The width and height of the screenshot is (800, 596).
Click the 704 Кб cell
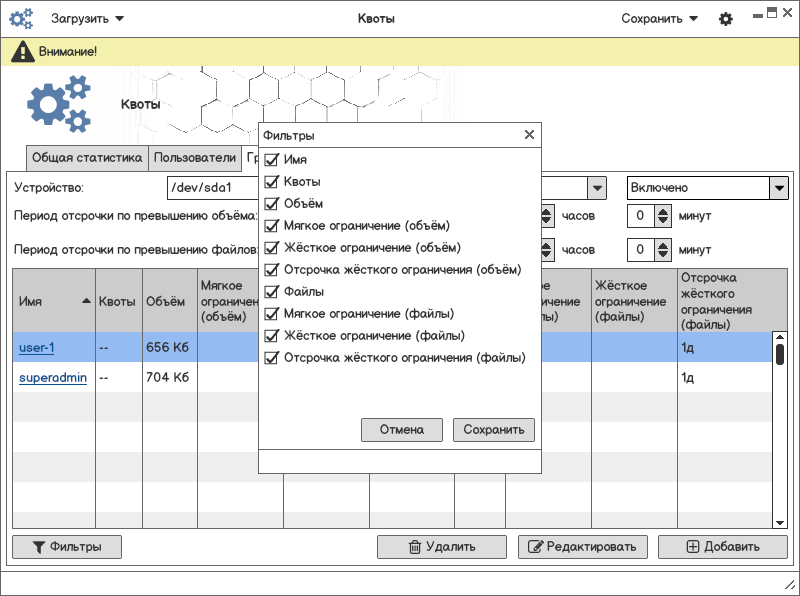coord(170,378)
